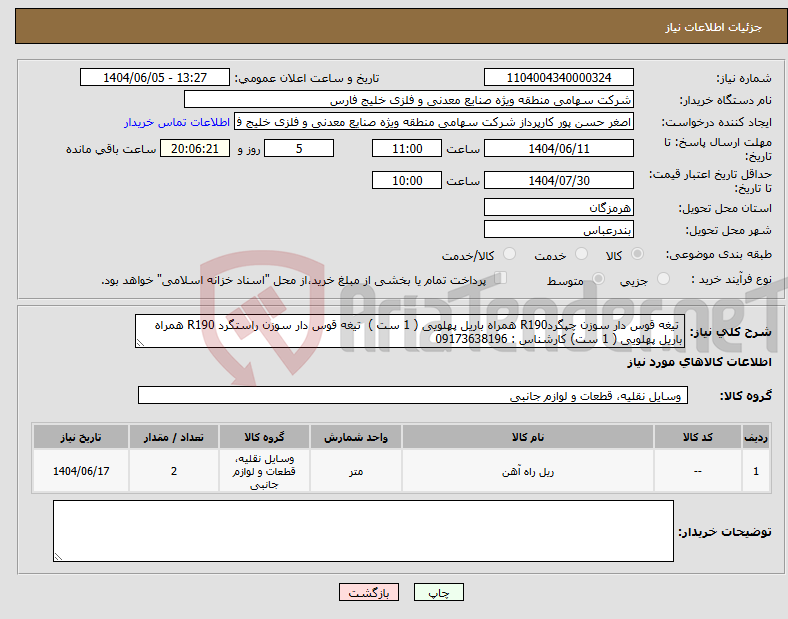788x619 pixels.
Task: Click the ایجاد کننده درخواست field
Action: pos(434,122)
